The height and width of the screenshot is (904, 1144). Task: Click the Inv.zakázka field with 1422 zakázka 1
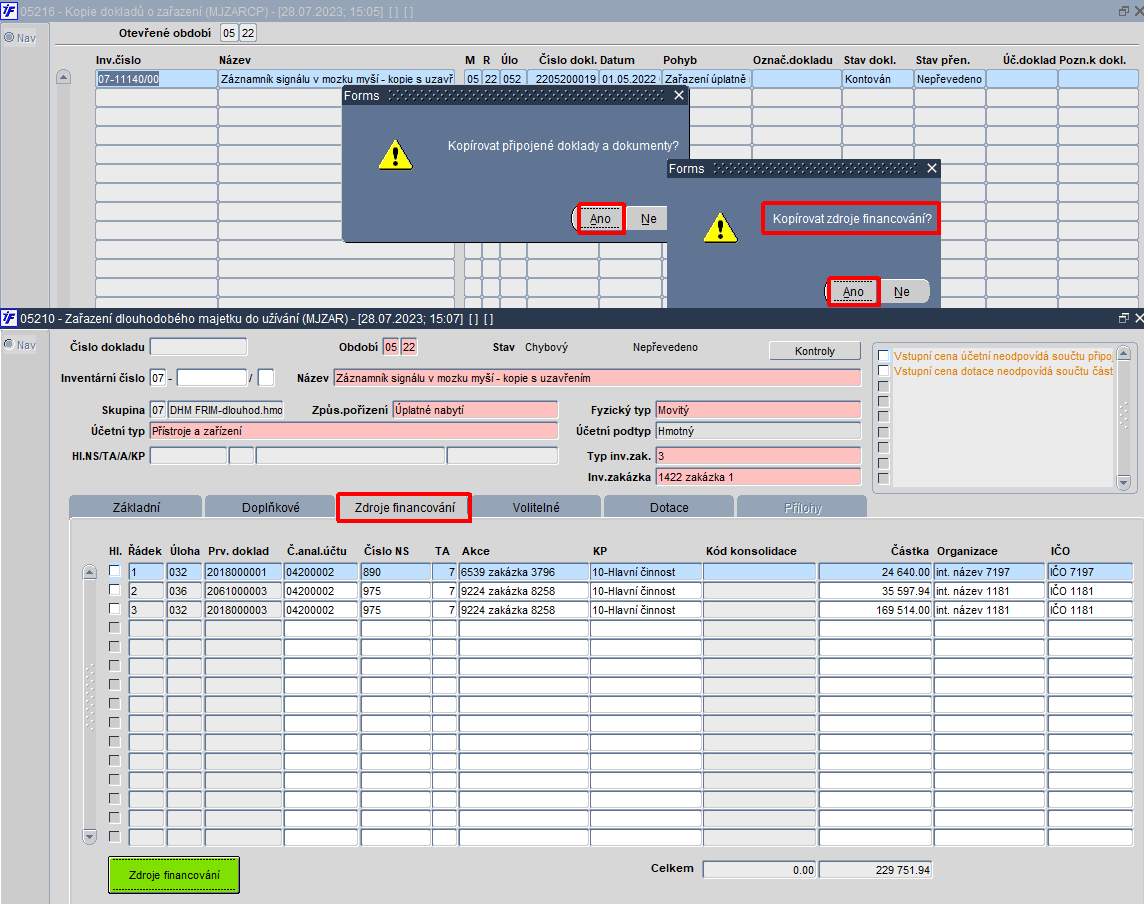(758, 477)
